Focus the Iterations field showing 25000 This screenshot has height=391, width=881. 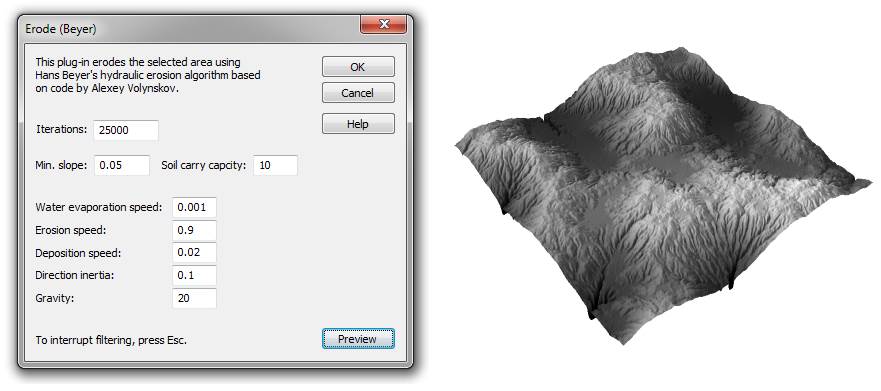(x=126, y=130)
